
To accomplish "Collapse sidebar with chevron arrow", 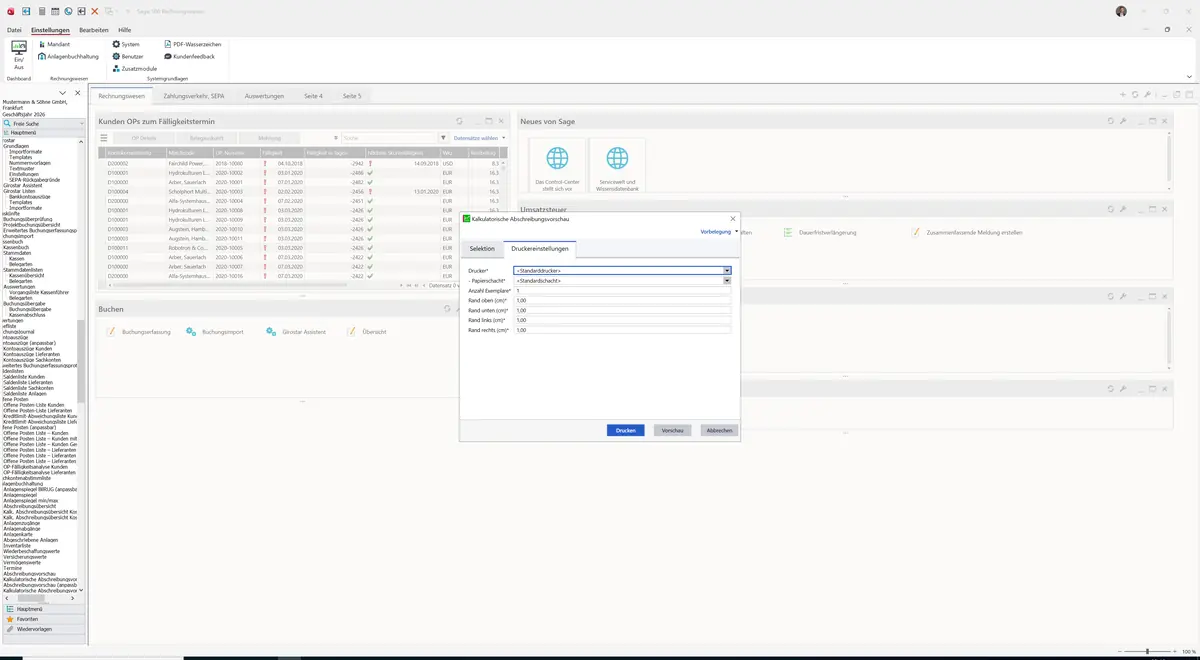I will click(x=63, y=93).
